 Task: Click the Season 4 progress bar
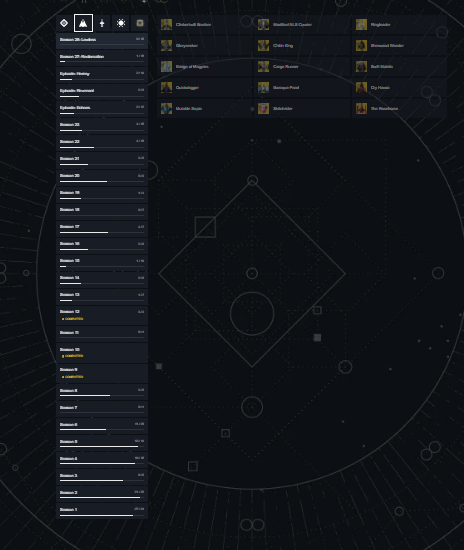pyautogui.click(x=102, y=463)
